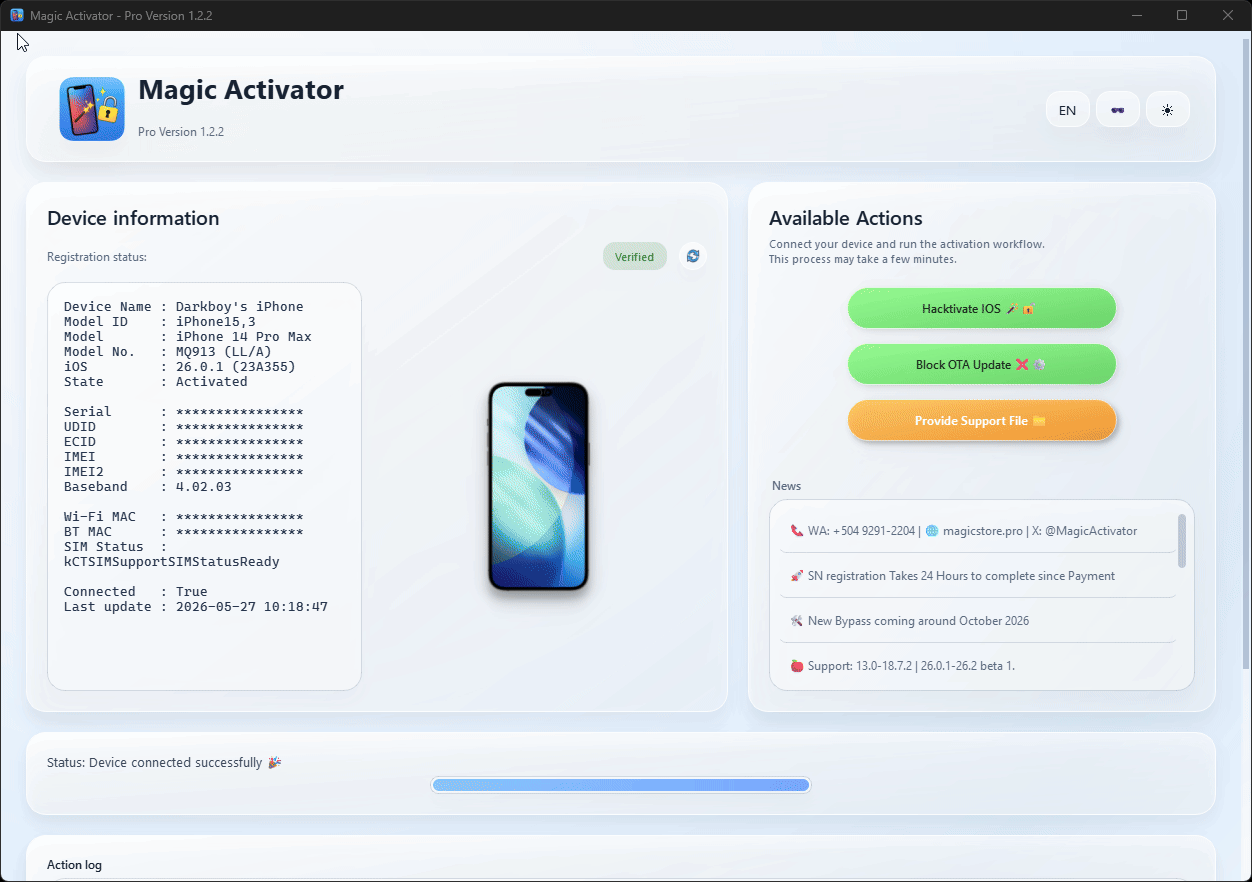Screen dimensions: 1252x882
Task: Switch theme with the sun icon
Action: click(x=1167, y=110)
